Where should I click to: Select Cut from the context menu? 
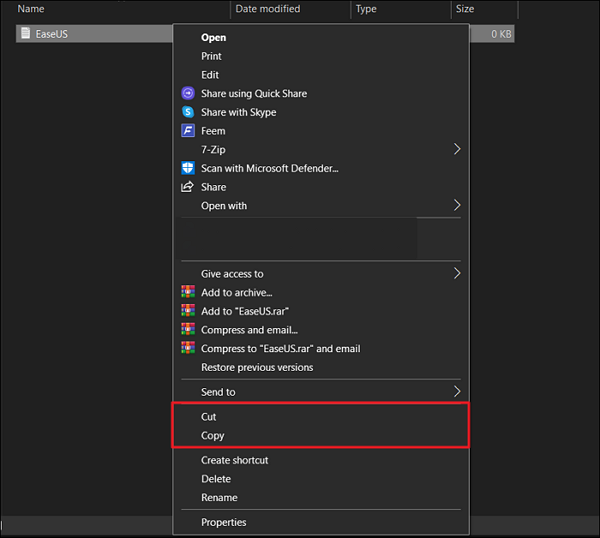tap(209, 417)
